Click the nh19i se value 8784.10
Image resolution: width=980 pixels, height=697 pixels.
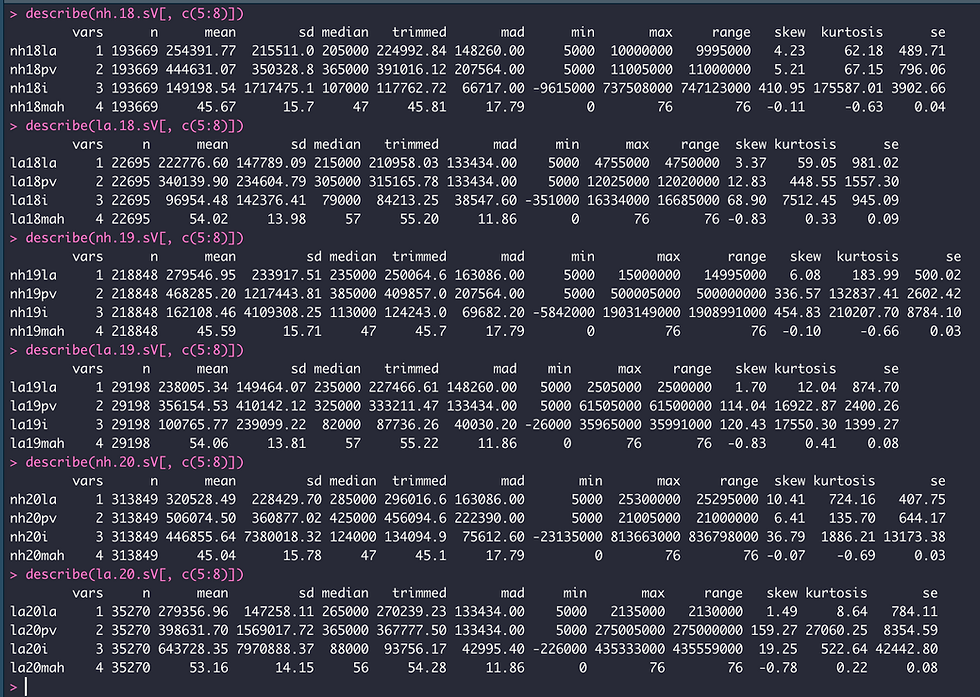tap(934, 313)
